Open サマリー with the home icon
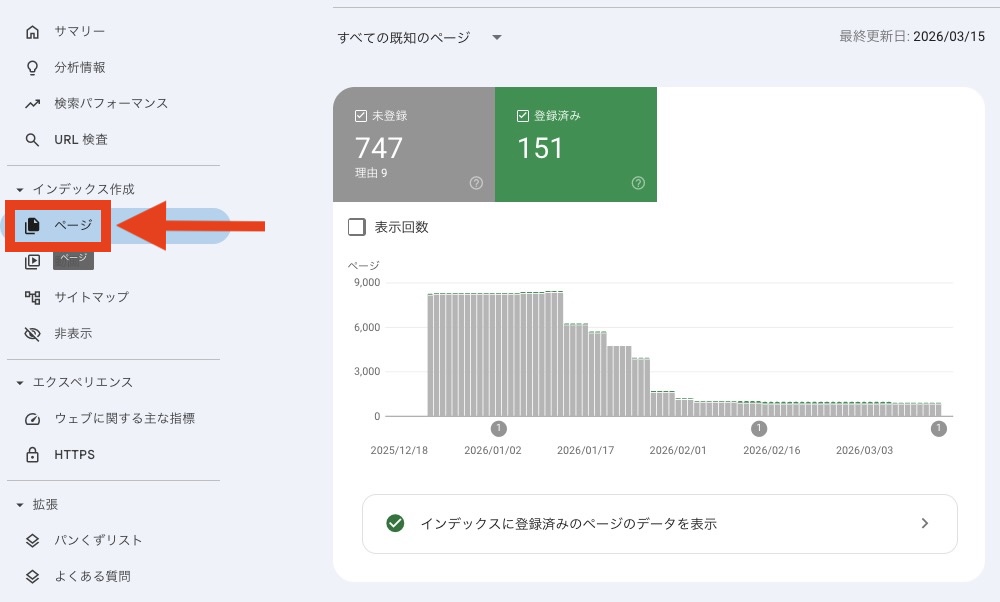The height and width of the screenshot is (602, 1000). click(x=32, y=31)
